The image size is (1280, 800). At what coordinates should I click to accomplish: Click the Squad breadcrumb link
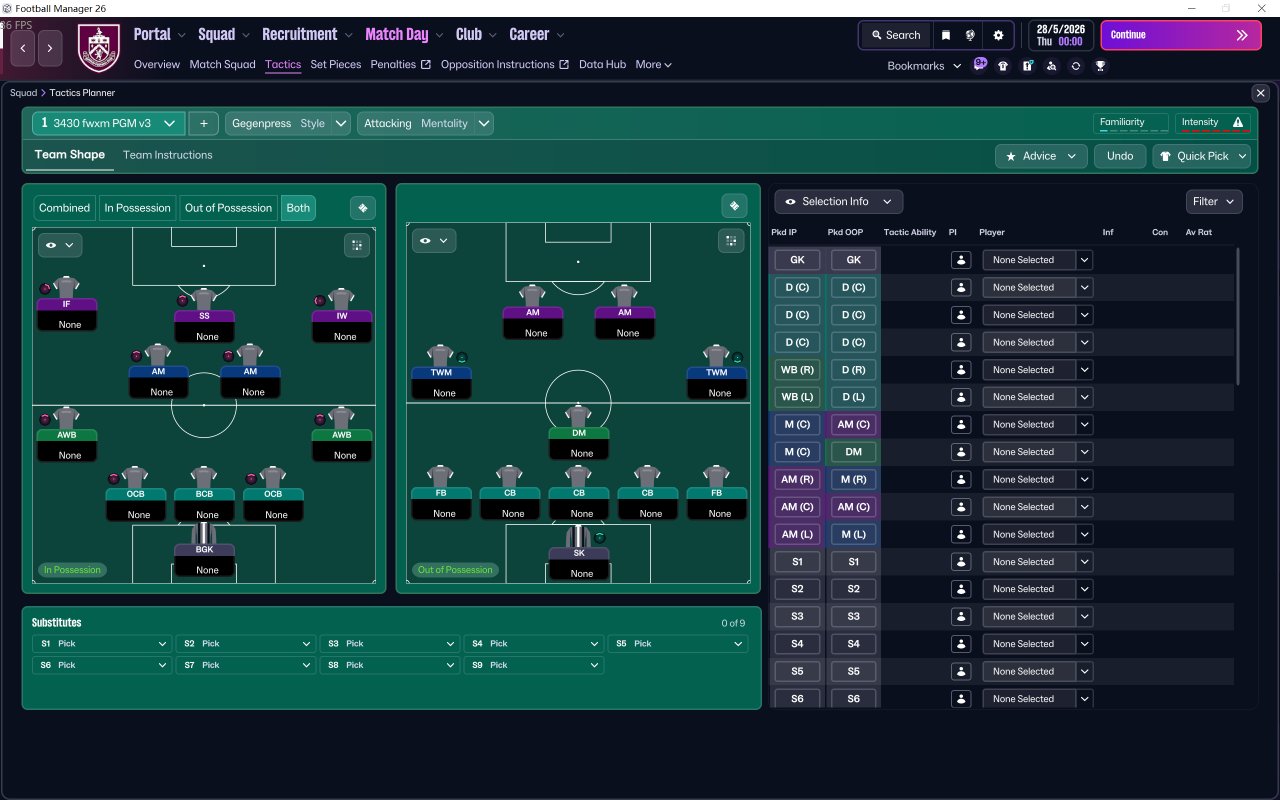(x=23, y=93)
